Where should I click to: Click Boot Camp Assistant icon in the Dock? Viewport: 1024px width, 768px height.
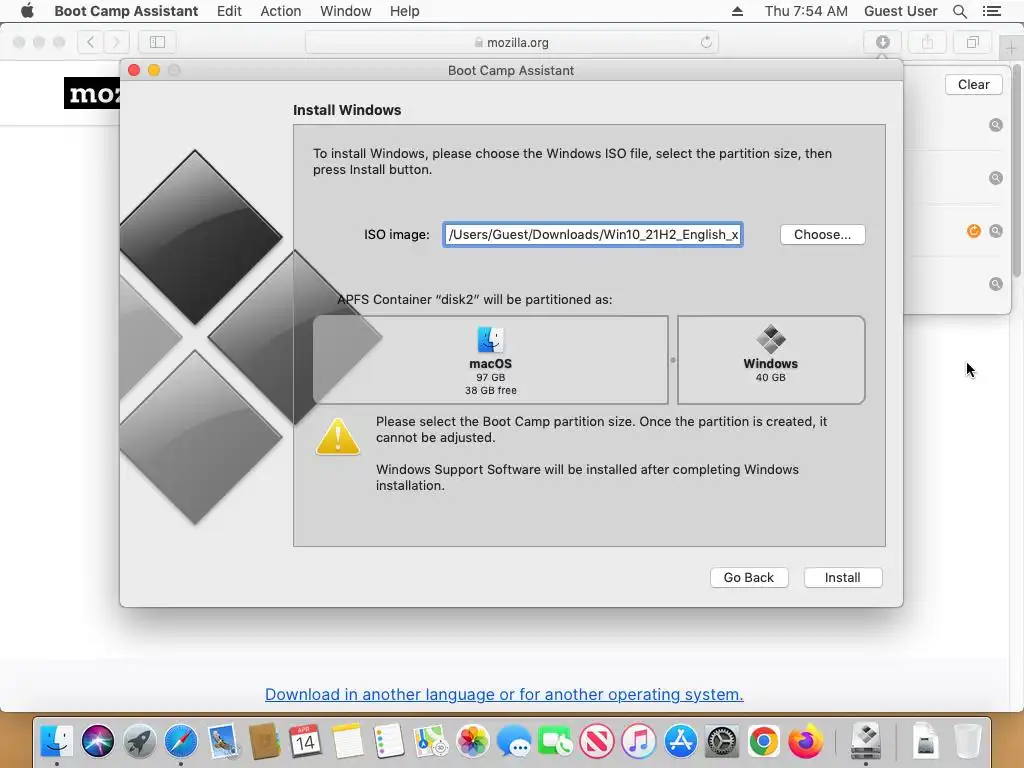(x=866, y=741)
